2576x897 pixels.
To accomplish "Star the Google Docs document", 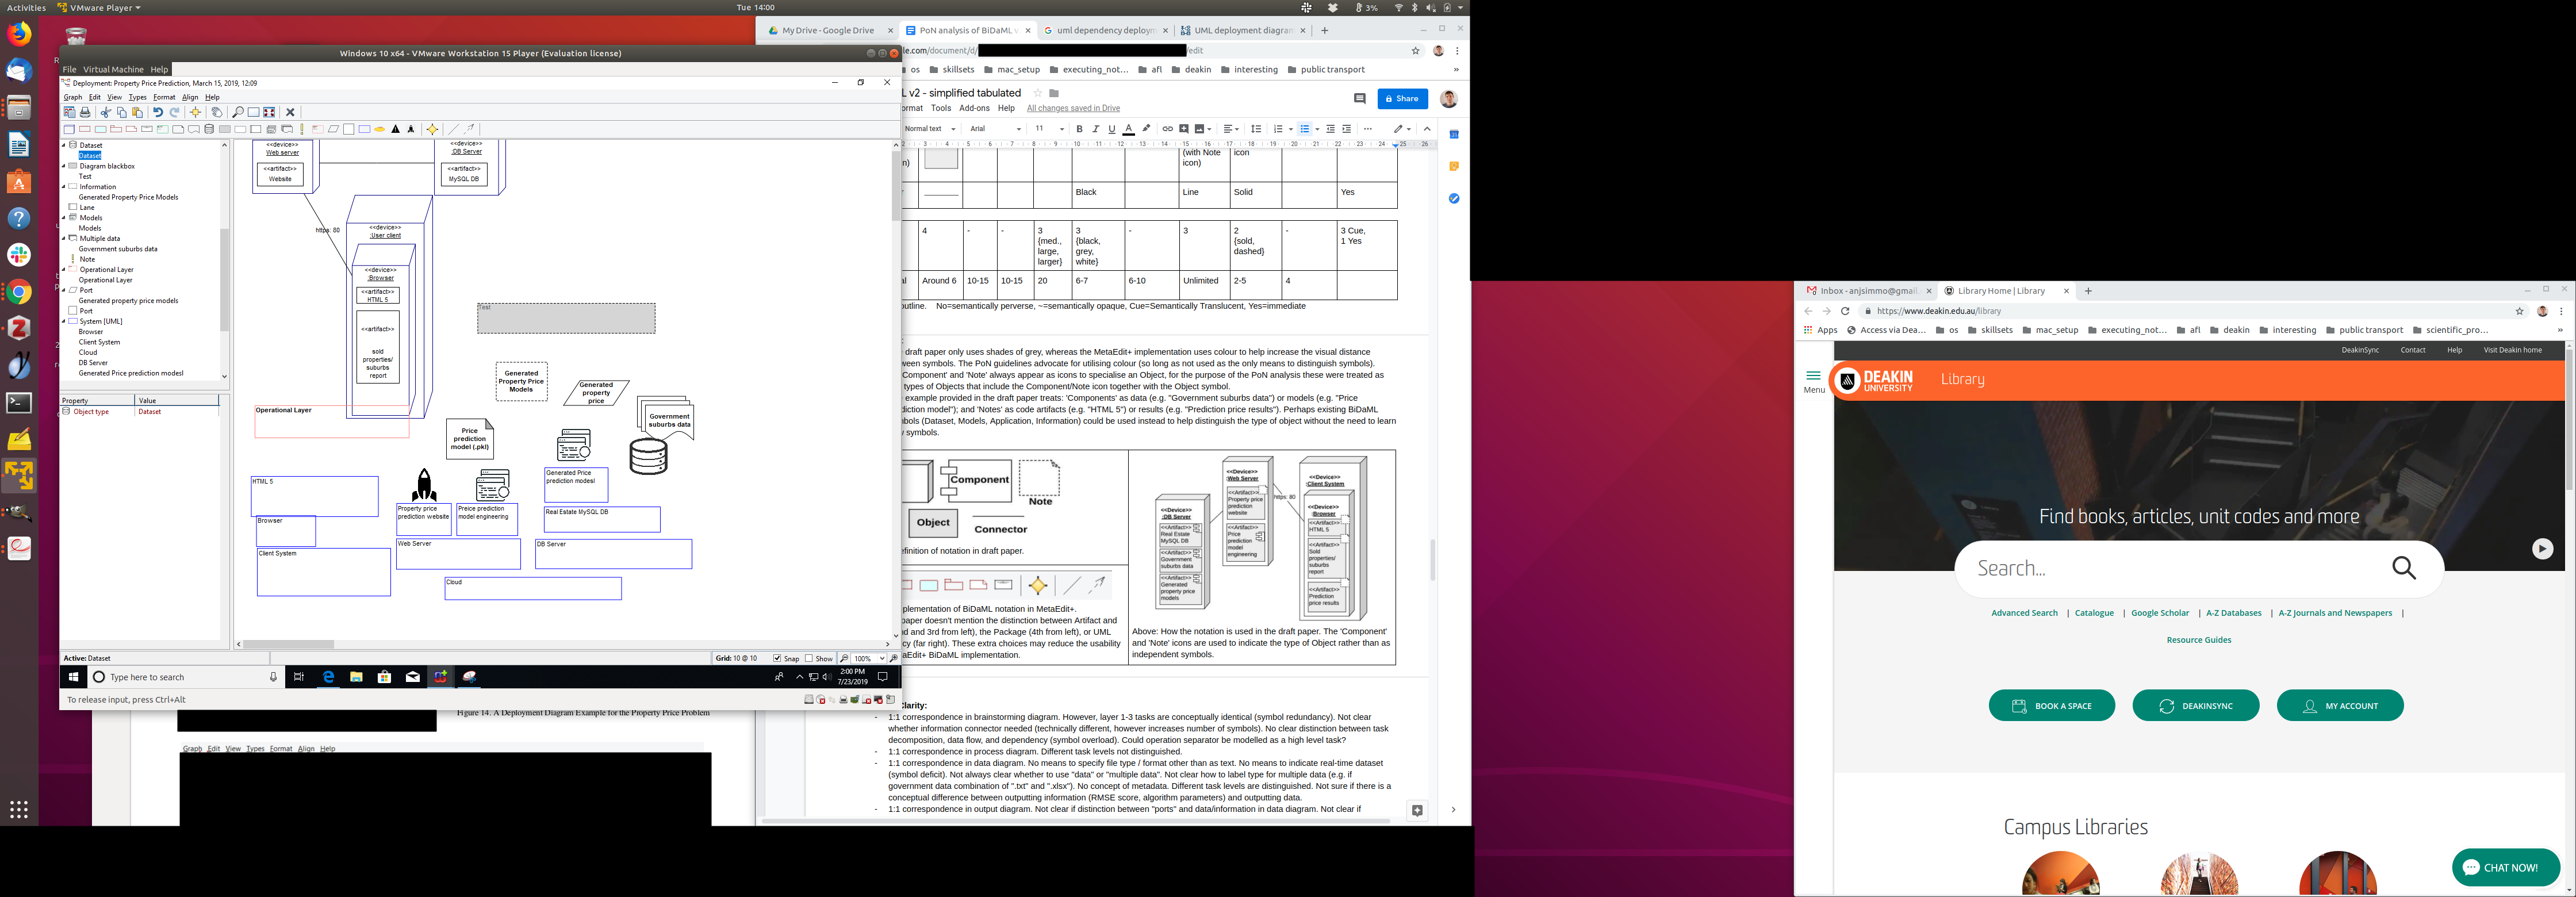I will click(x=1037, y=93).
